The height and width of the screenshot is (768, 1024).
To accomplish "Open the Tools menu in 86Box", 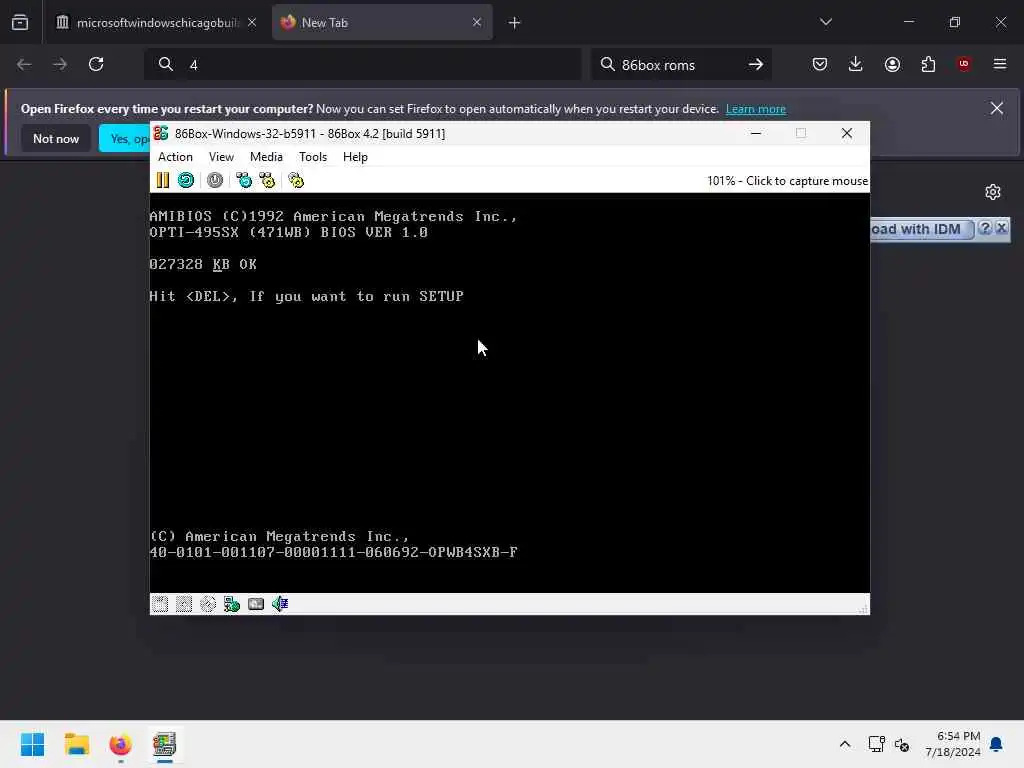I will 313,157.
